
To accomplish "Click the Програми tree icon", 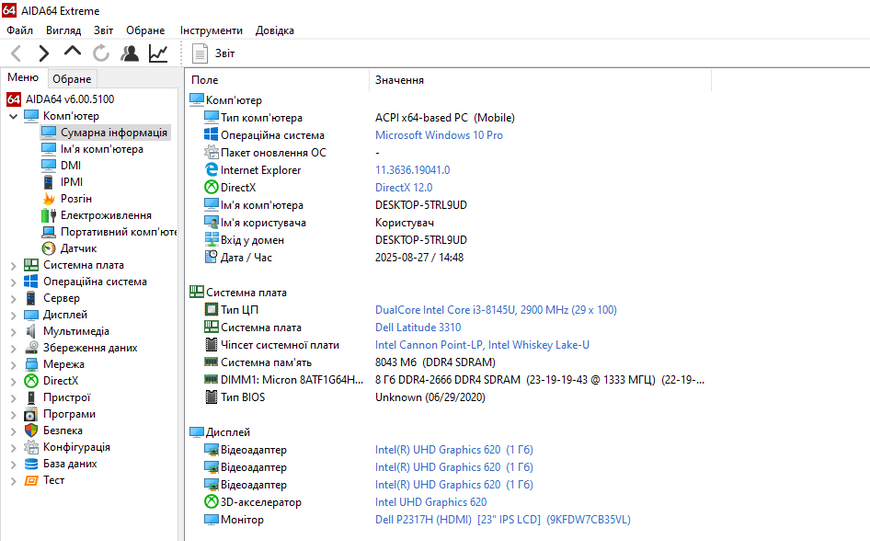I will point(31,414).
